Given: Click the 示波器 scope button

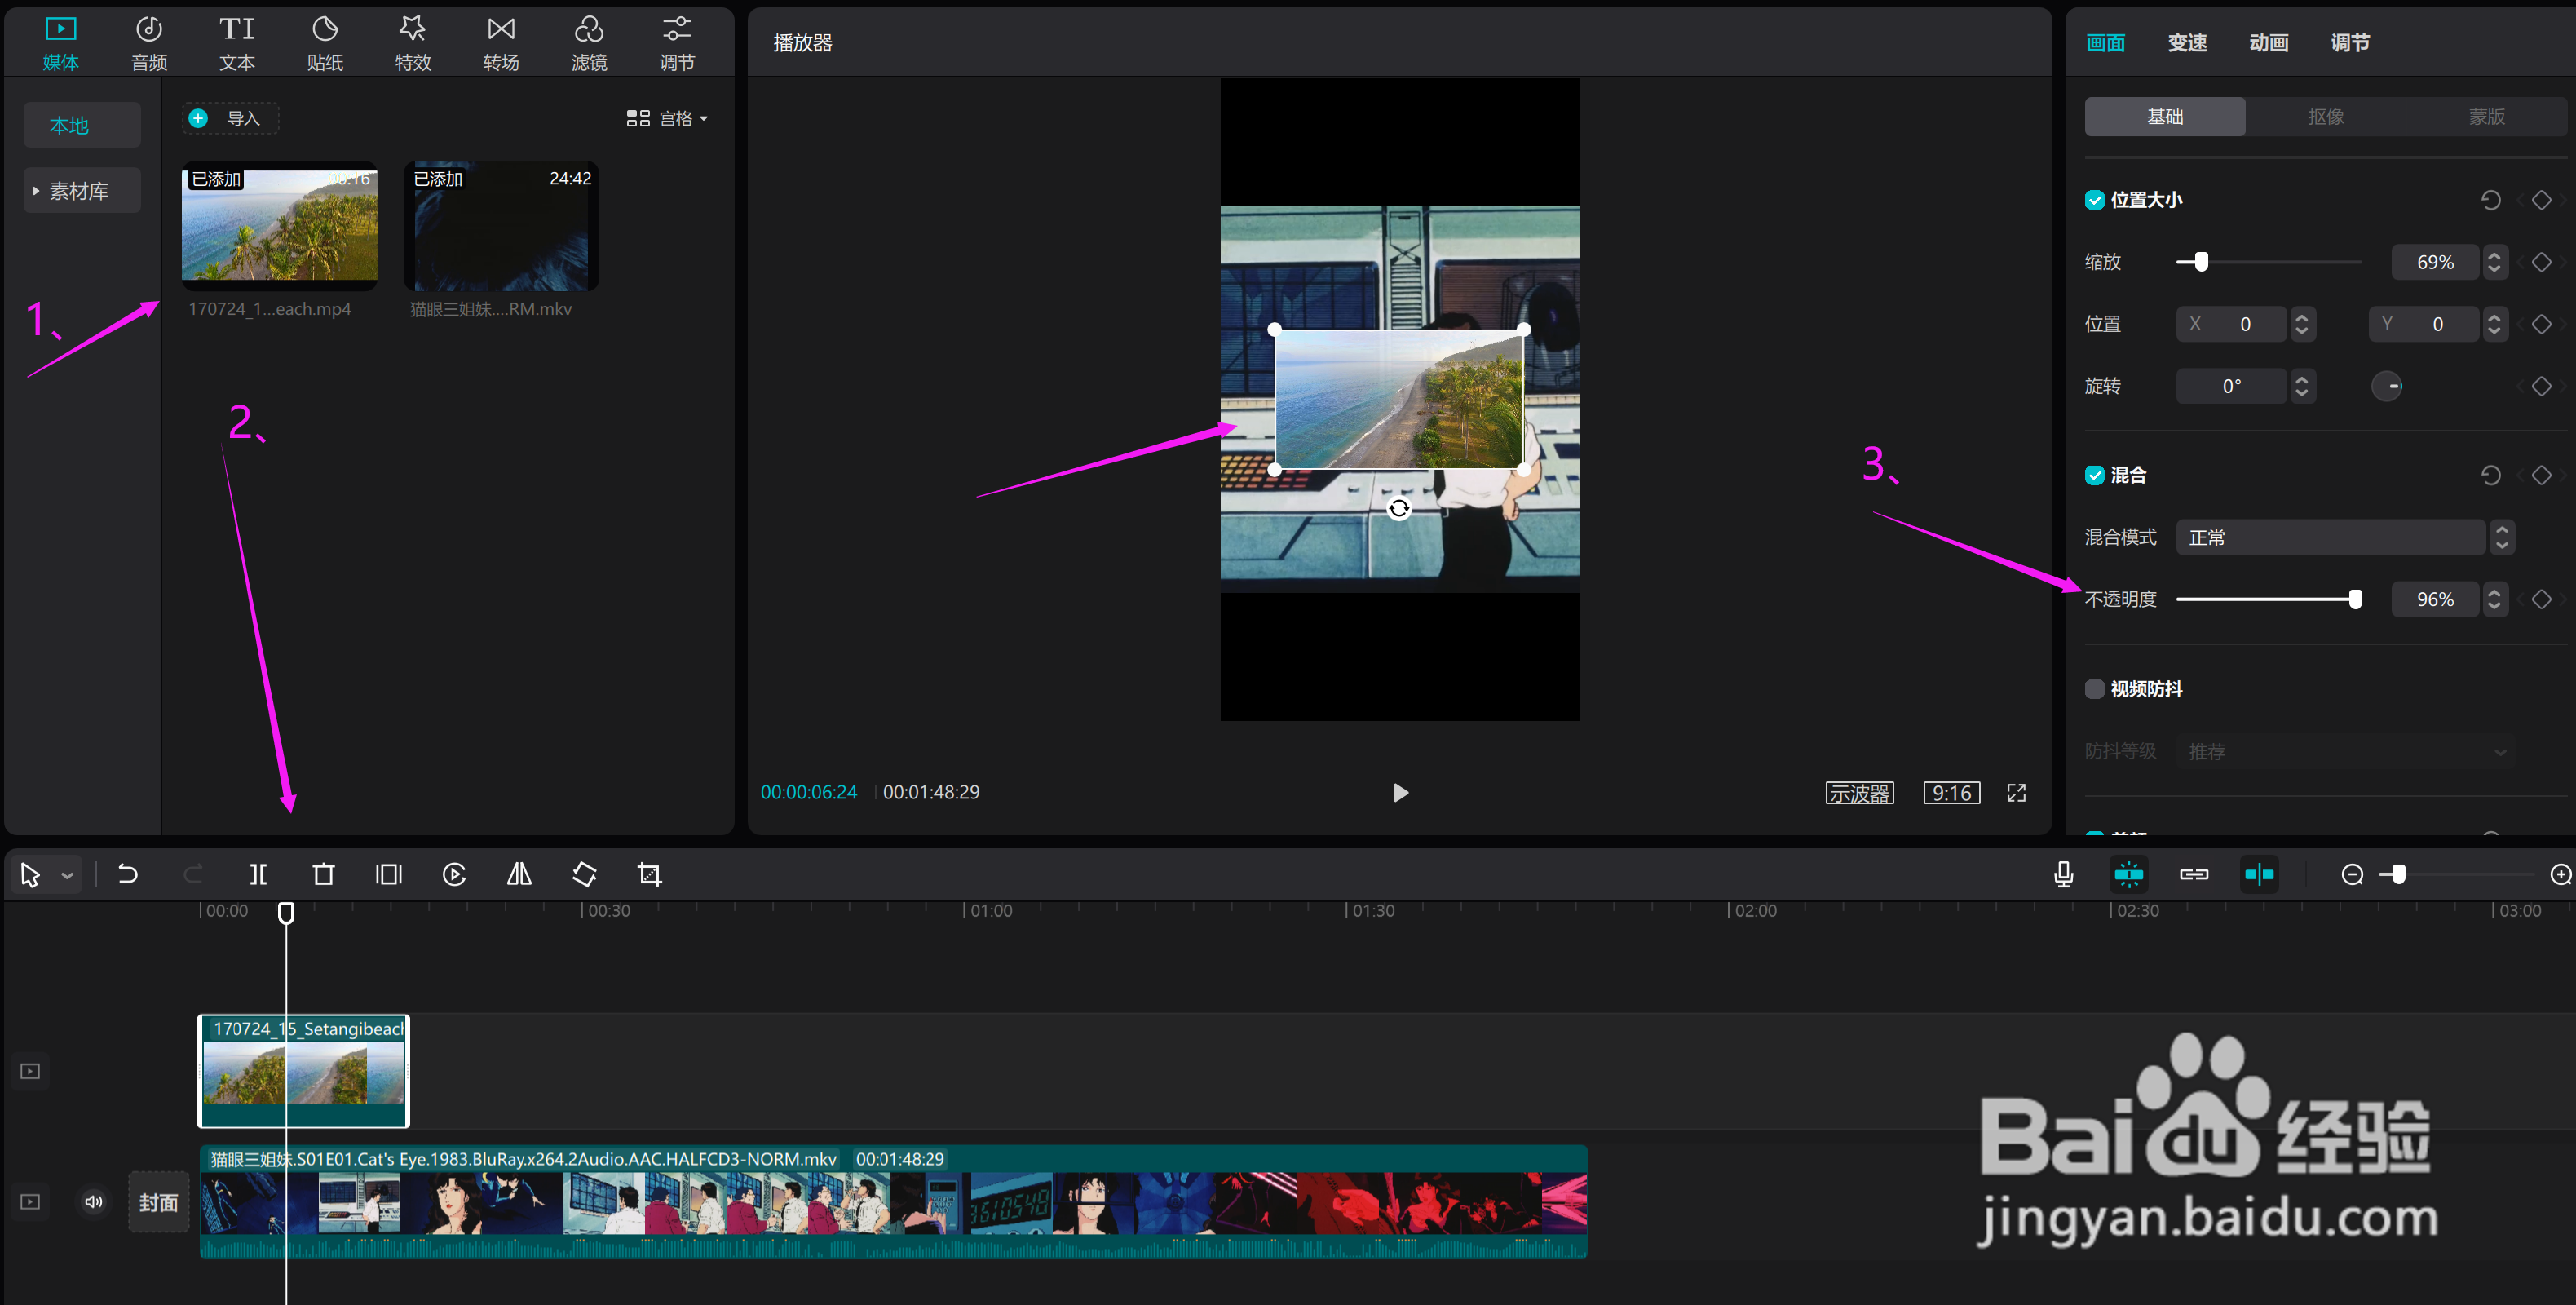Looking at the screenshot, I should [x=1859, y=793].
